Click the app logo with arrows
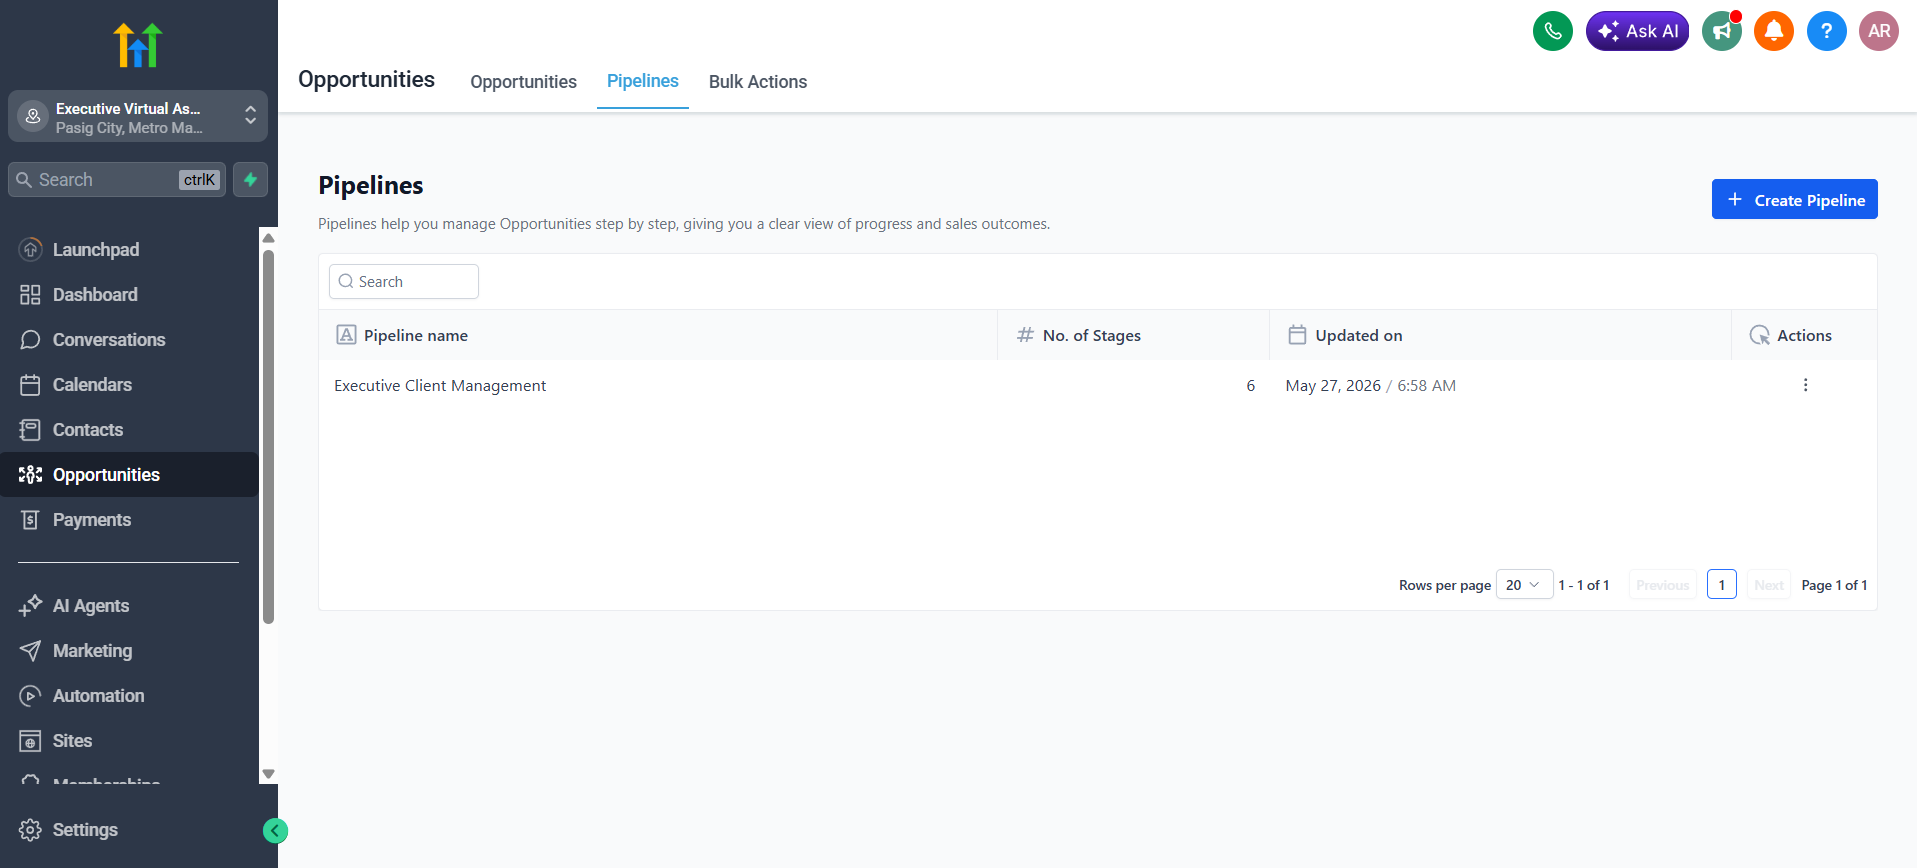 [x=138, y=45]
